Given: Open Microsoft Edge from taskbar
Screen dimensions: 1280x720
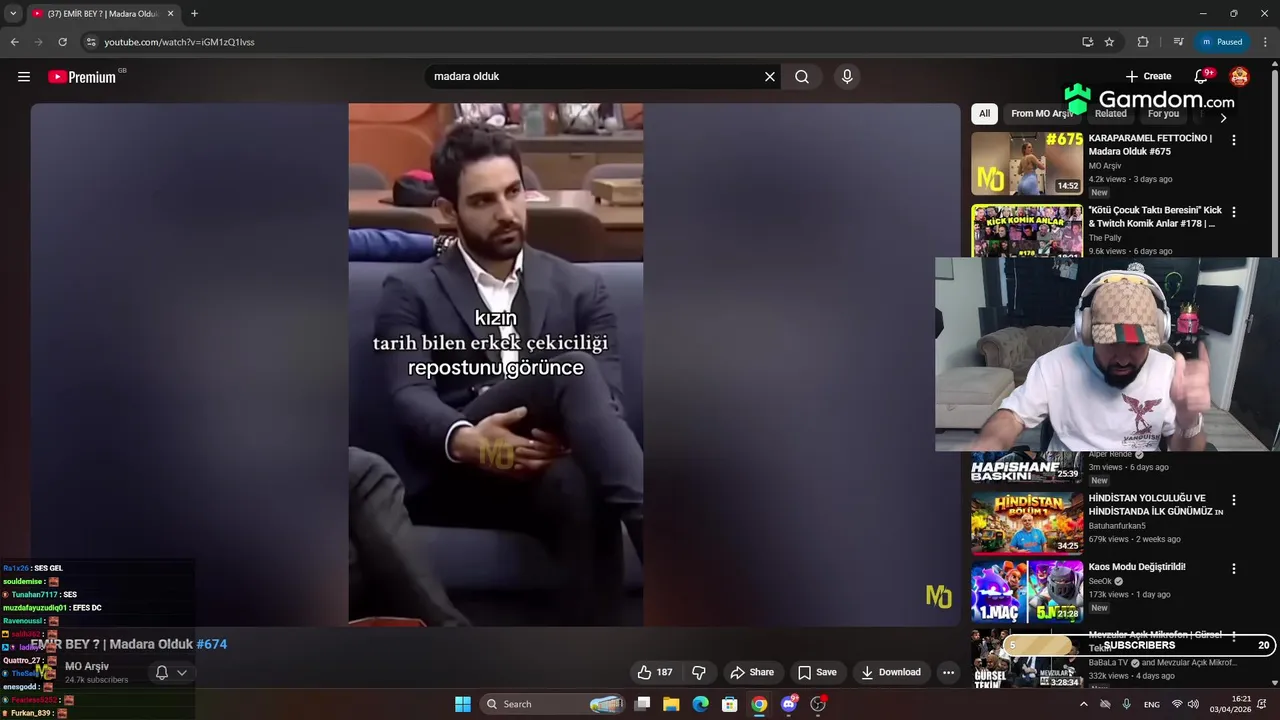Looking at the screenshot, I should pos(701,704).
